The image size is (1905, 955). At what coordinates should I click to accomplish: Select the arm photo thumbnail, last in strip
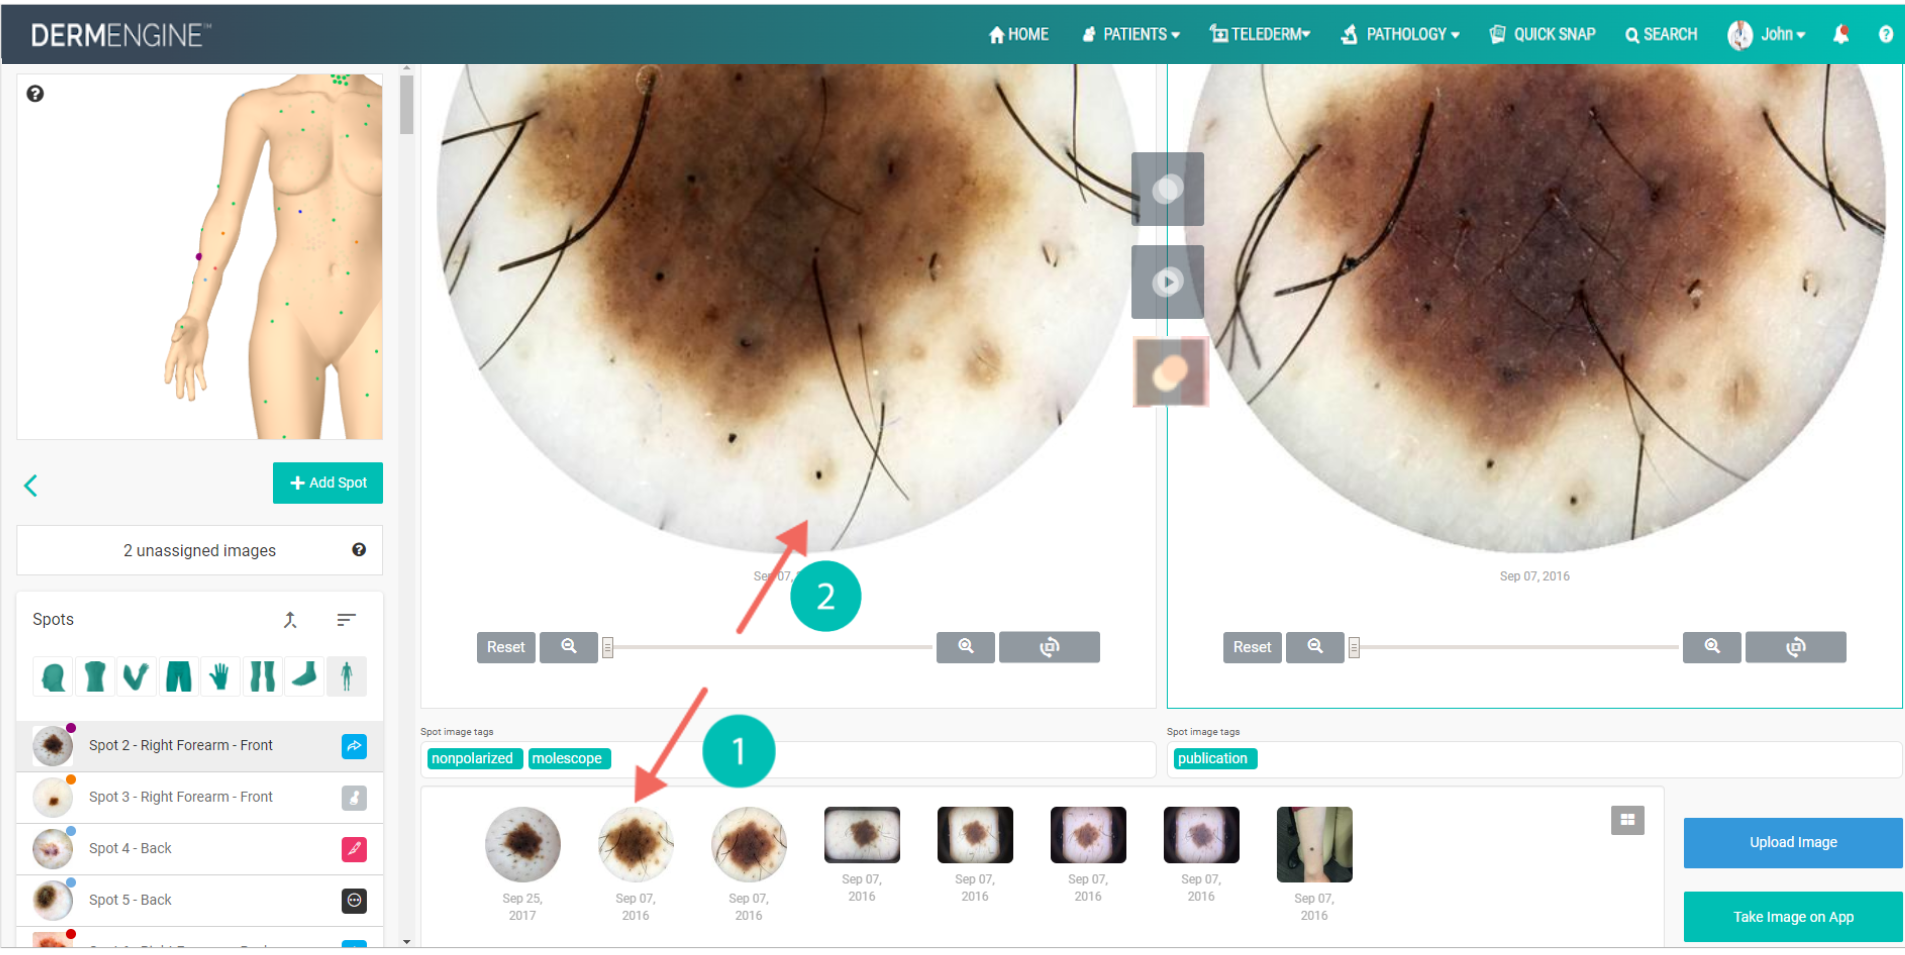click(x=1314, y=845)
